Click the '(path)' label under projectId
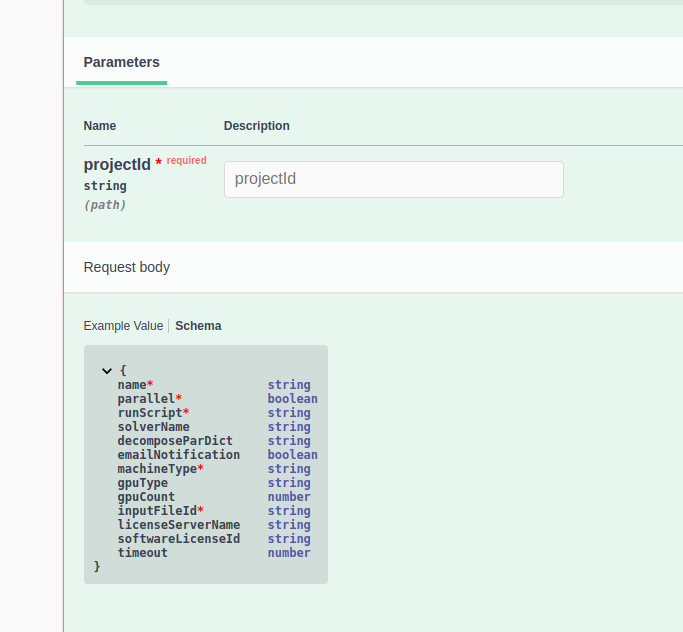The width and height of the screenshot is (683, 632). click(105, 205)
